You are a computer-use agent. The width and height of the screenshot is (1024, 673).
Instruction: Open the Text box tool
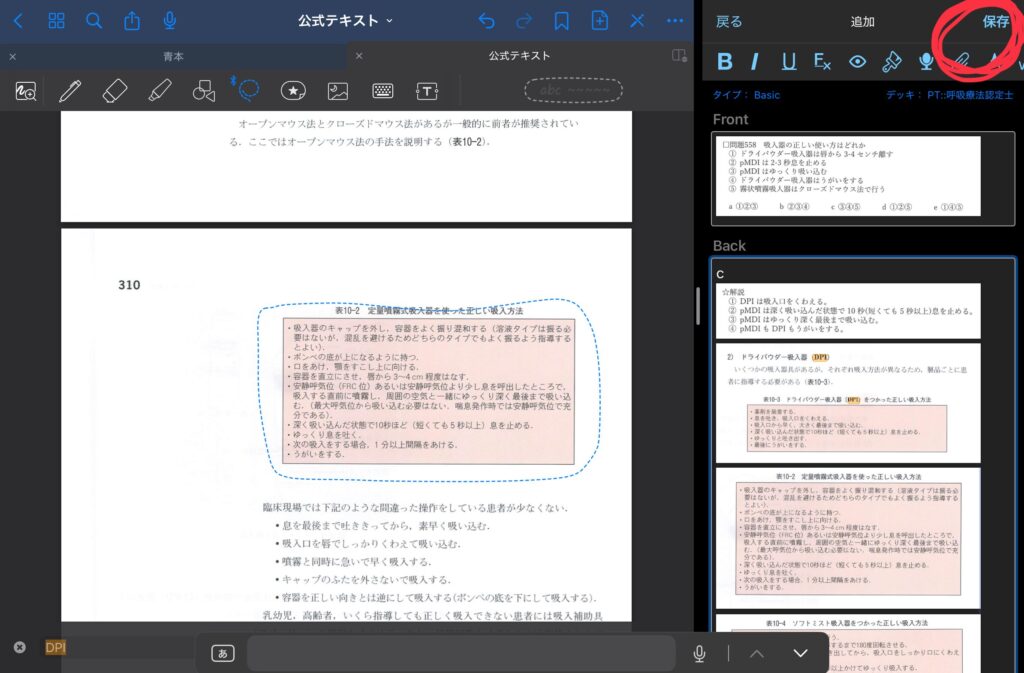(x=427, y=91)
